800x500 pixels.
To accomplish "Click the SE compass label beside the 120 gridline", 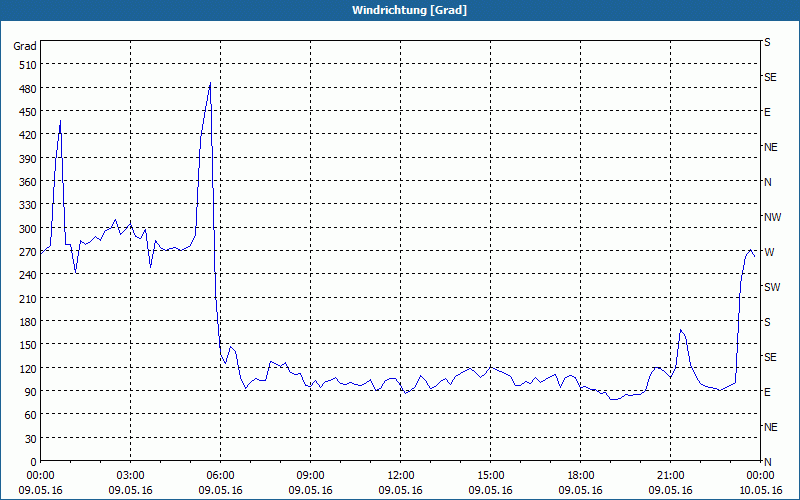I will [x=770, y=358].
